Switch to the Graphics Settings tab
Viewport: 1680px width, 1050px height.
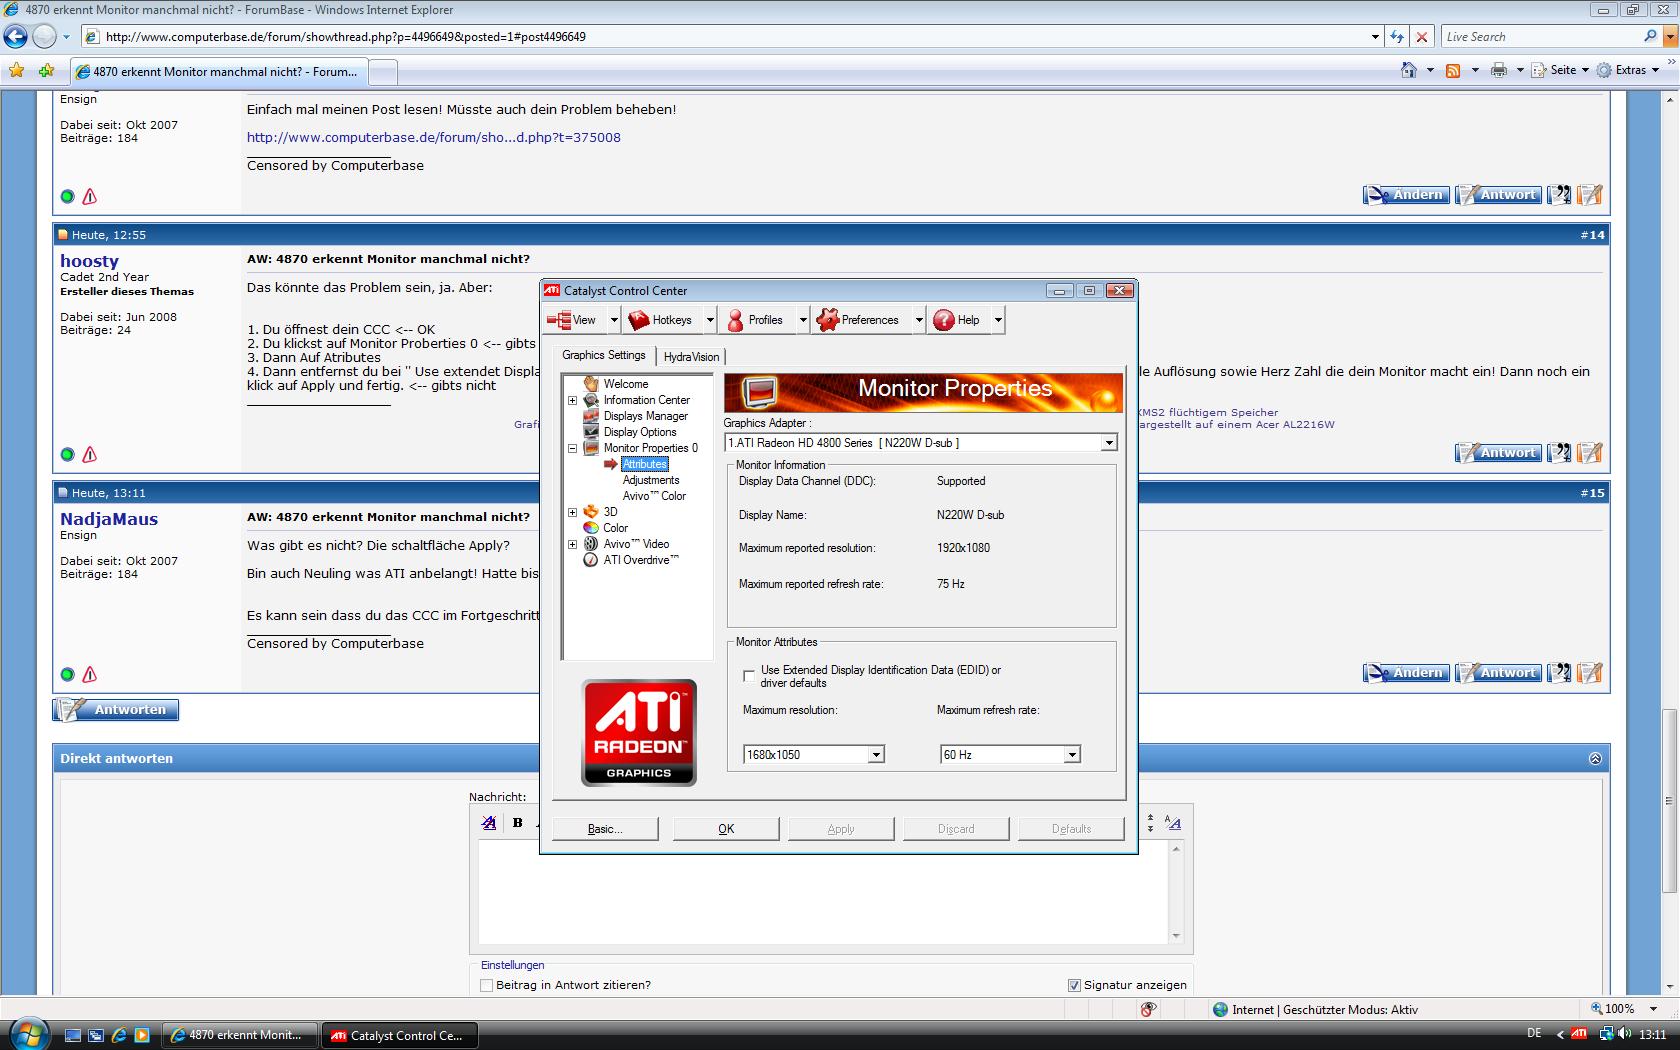click(x=604, y=355)
